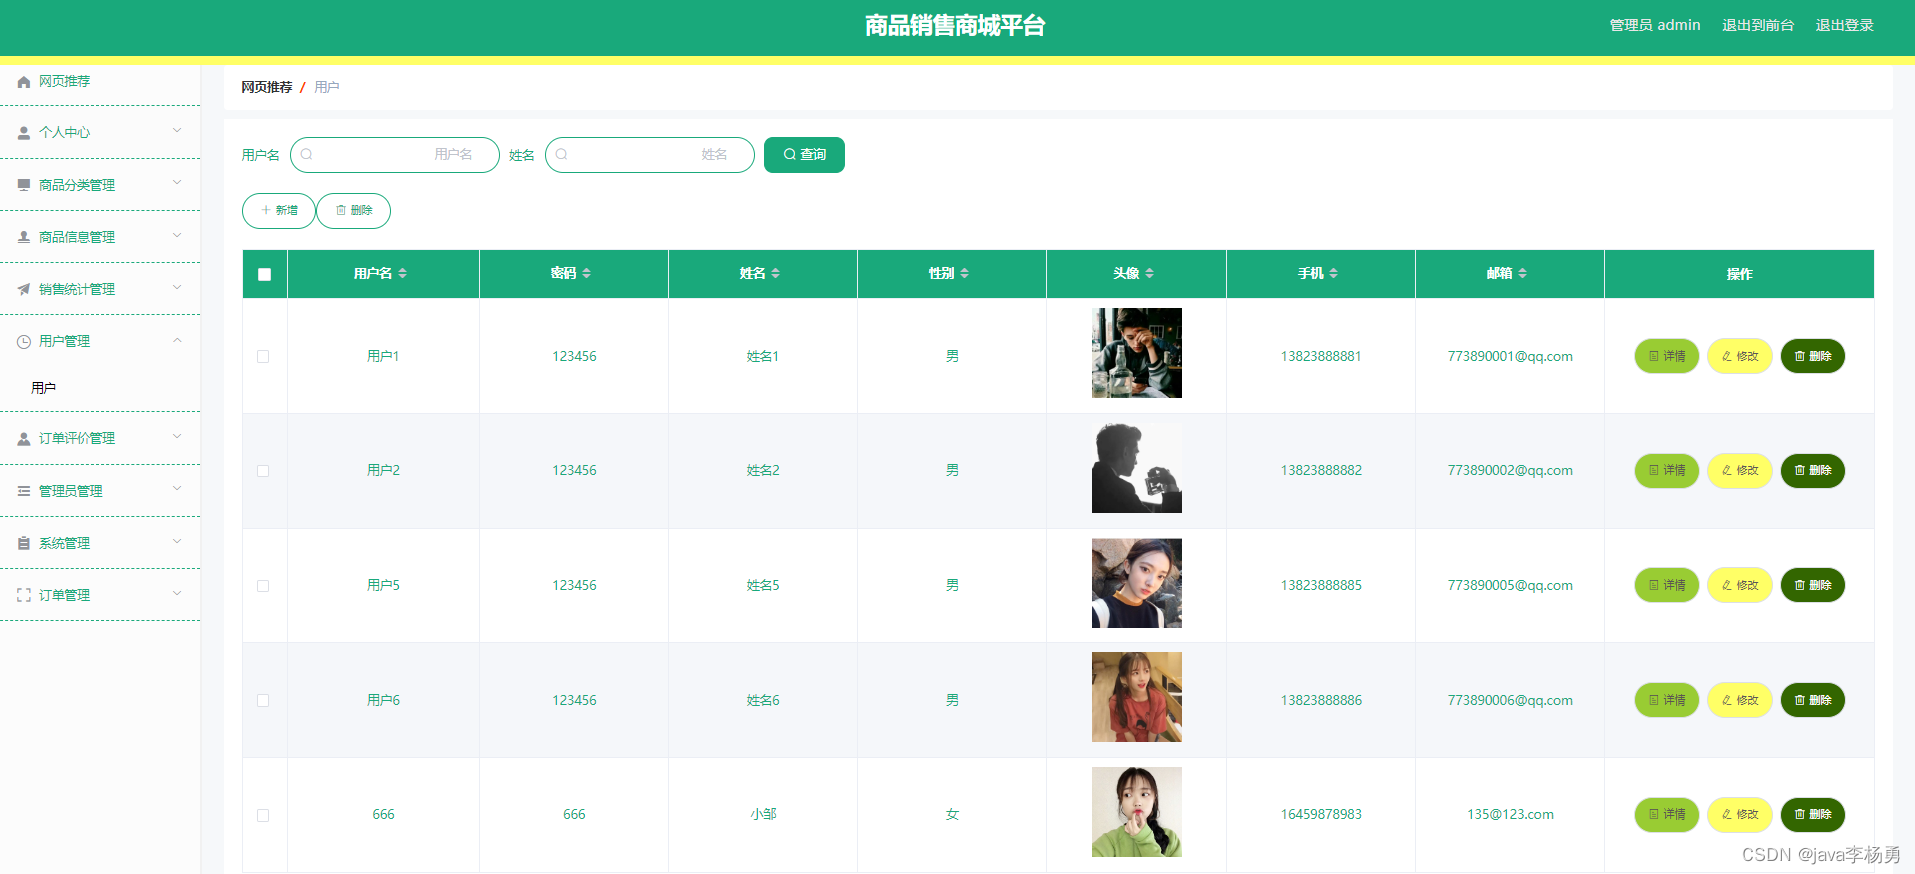Open avatar thumbnail of 用户6
Image resolution: width=1915 pixels, height=874 pixels.
[1137, 697]
